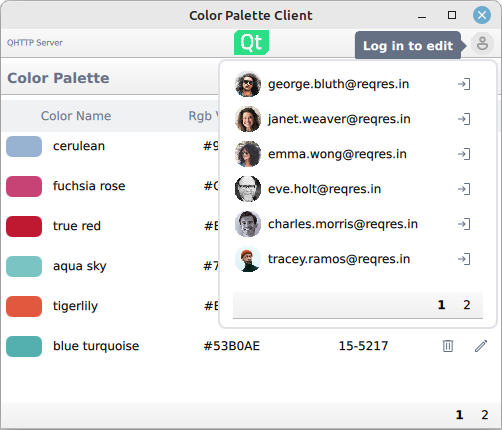502x430 pixels.
Task: Click login arrow icon for charles.morris@reqres.in
Action: 464,224
